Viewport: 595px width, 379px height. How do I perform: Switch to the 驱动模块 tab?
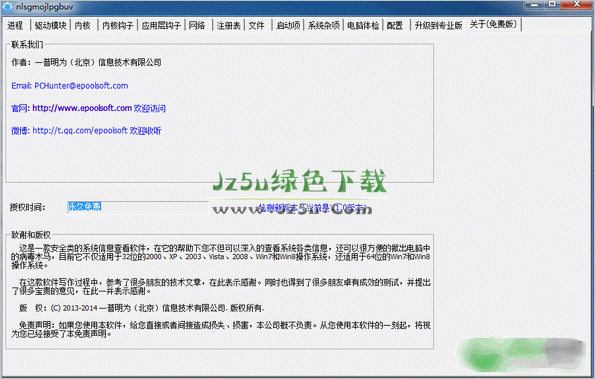(x=50, y=25)
